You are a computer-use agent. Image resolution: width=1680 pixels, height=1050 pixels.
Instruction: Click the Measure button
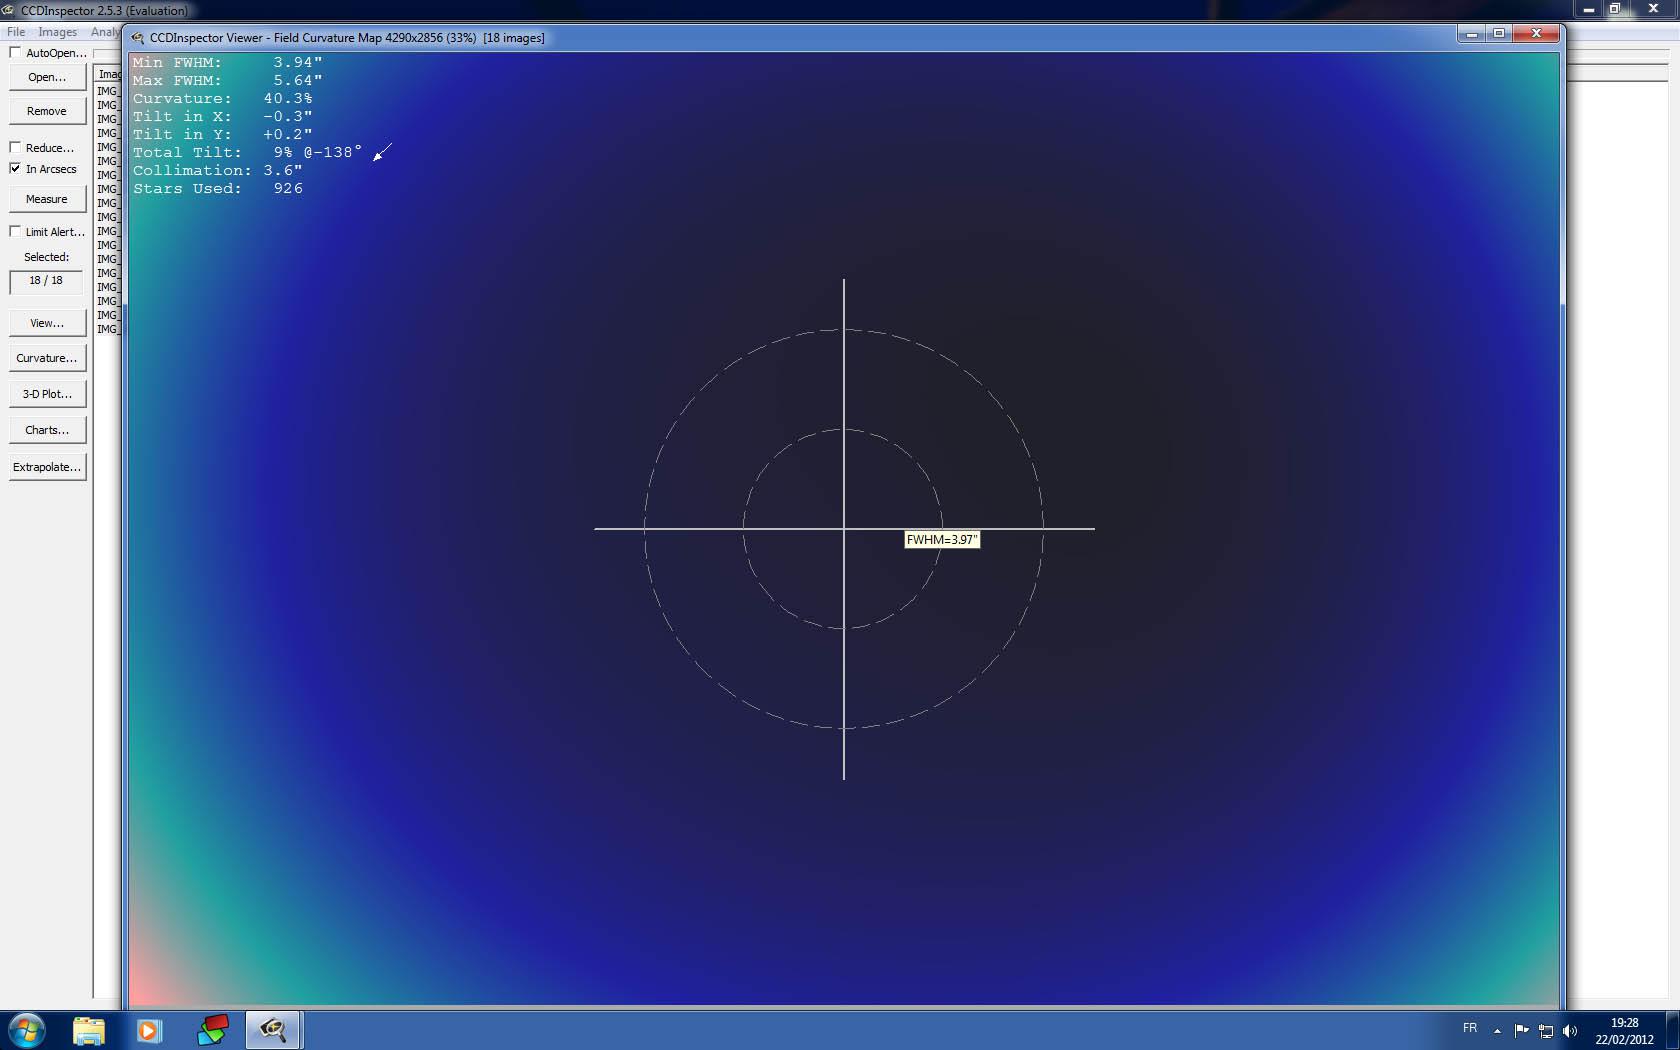(x=47, y=199)
